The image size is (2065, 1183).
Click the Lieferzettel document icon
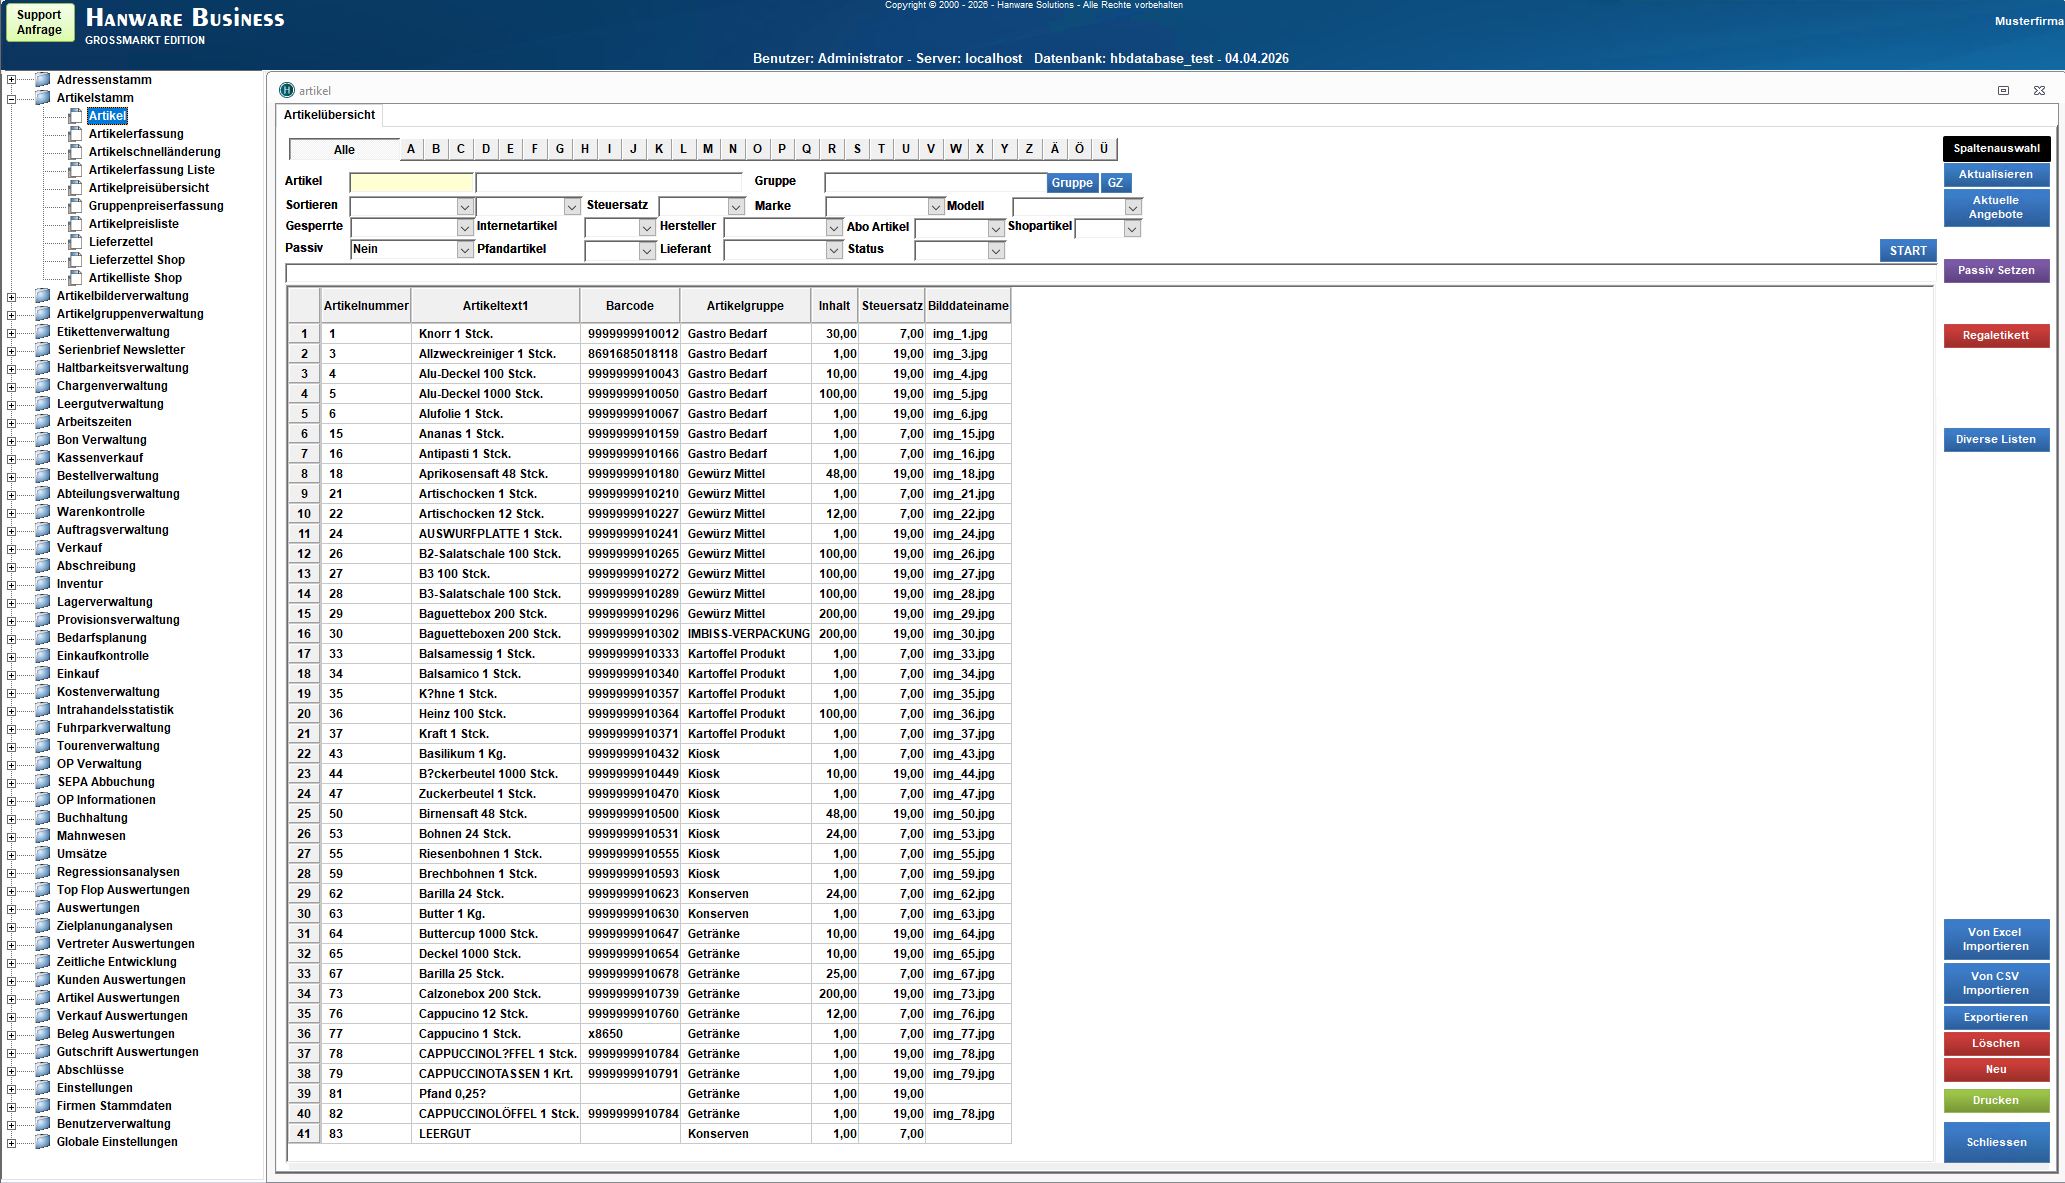click(x=75, y=242)
